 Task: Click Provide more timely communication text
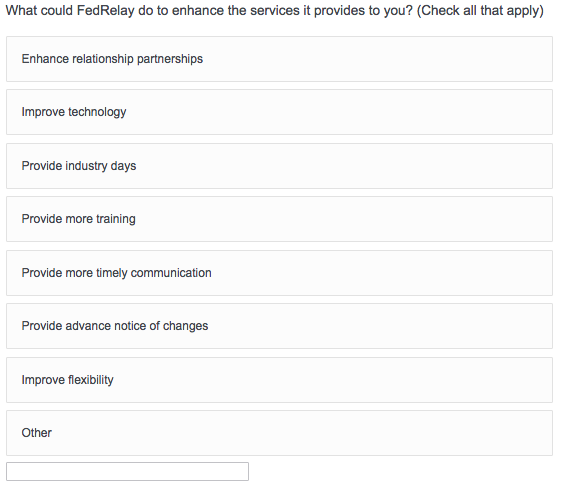pos(116,273)
